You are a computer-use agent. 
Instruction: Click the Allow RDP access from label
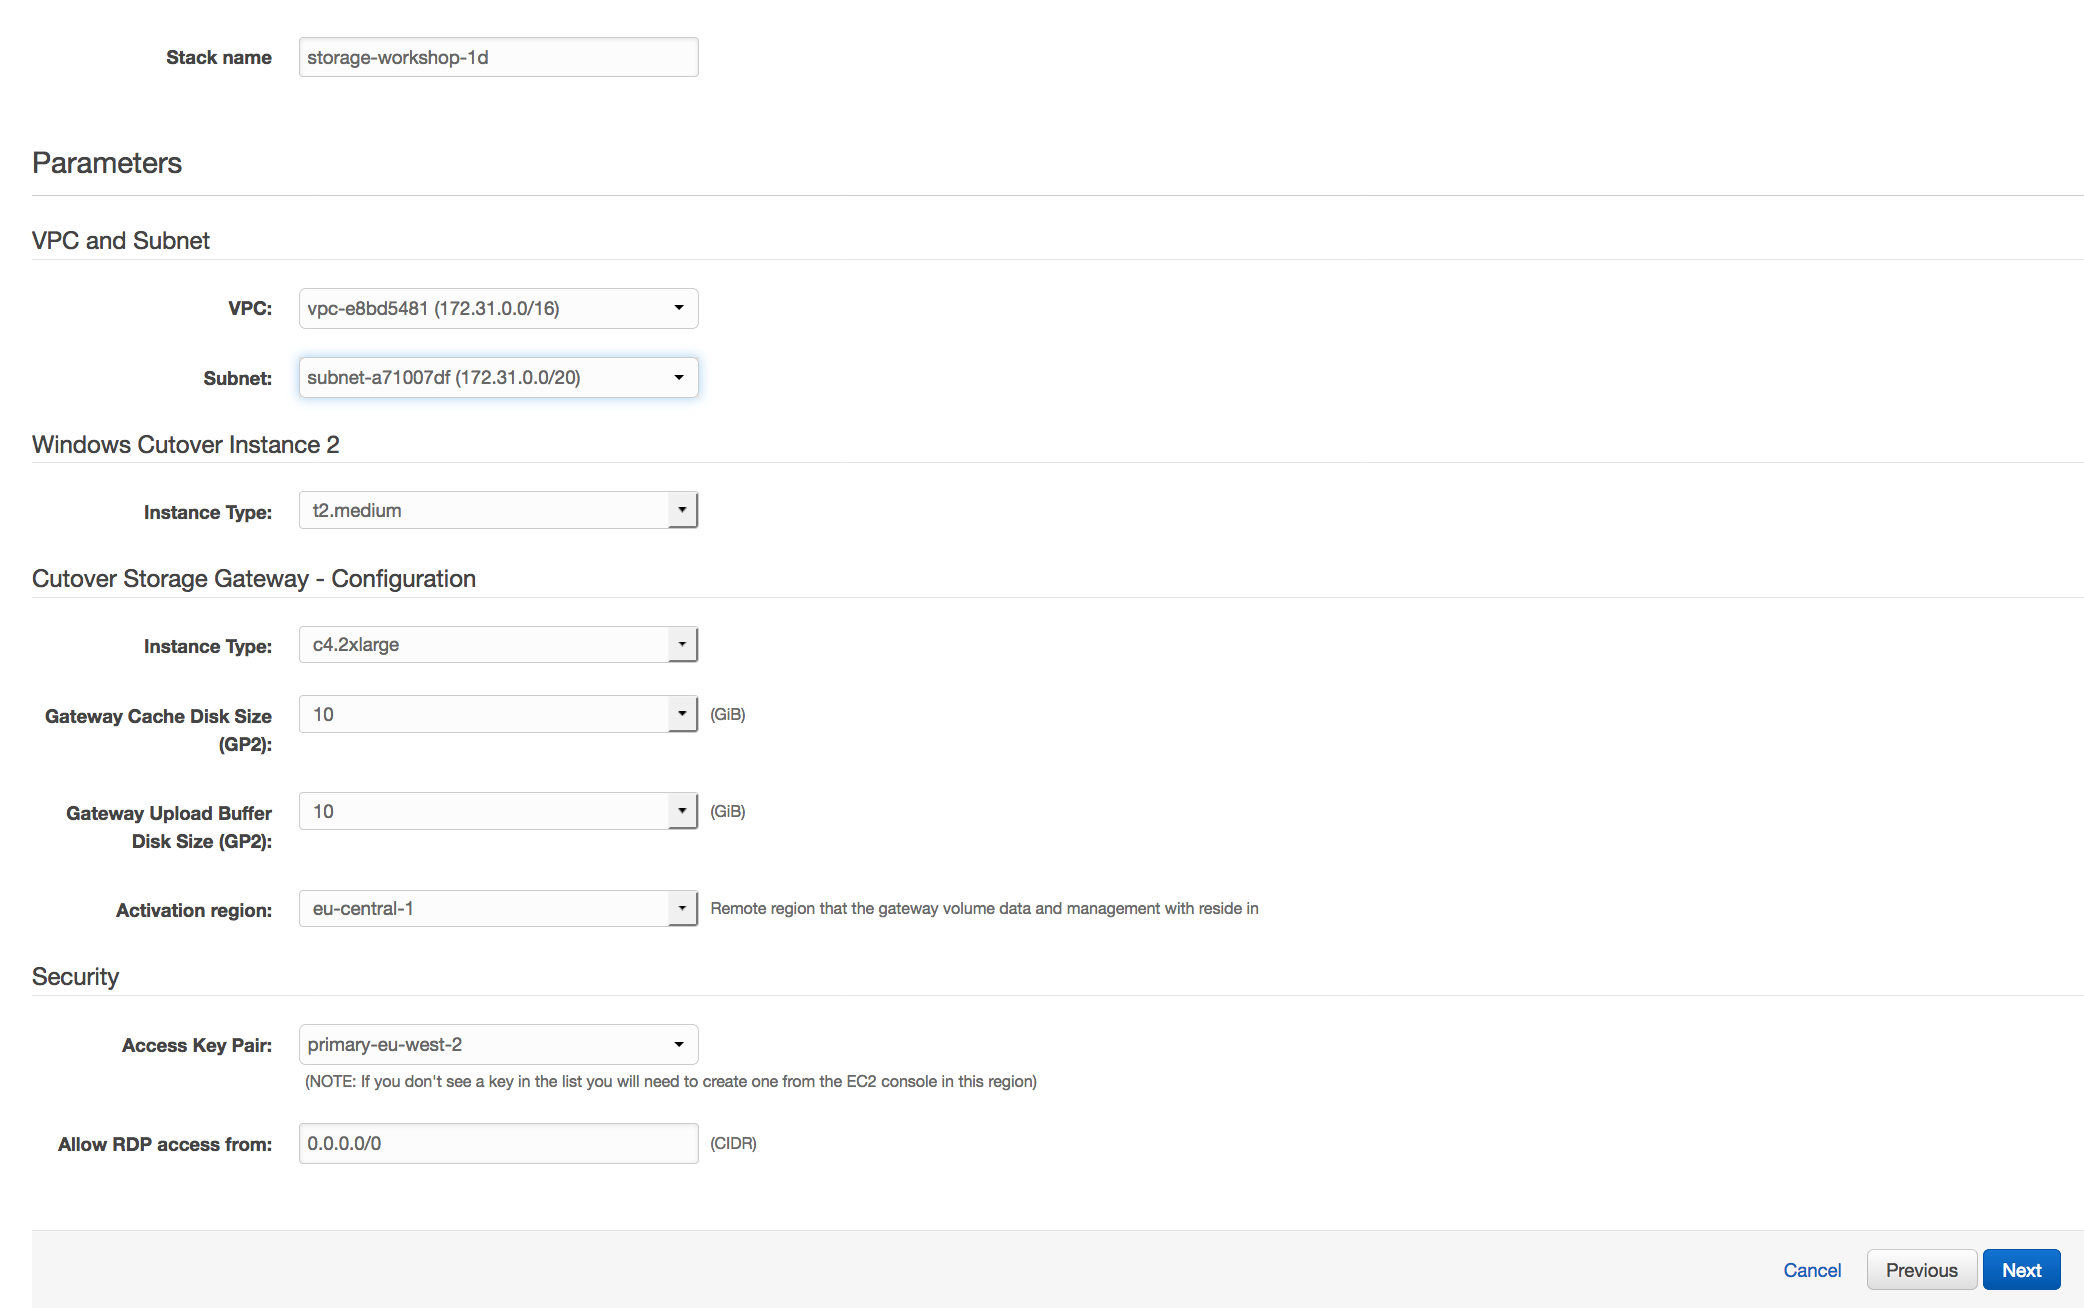tap(165, 1144)
